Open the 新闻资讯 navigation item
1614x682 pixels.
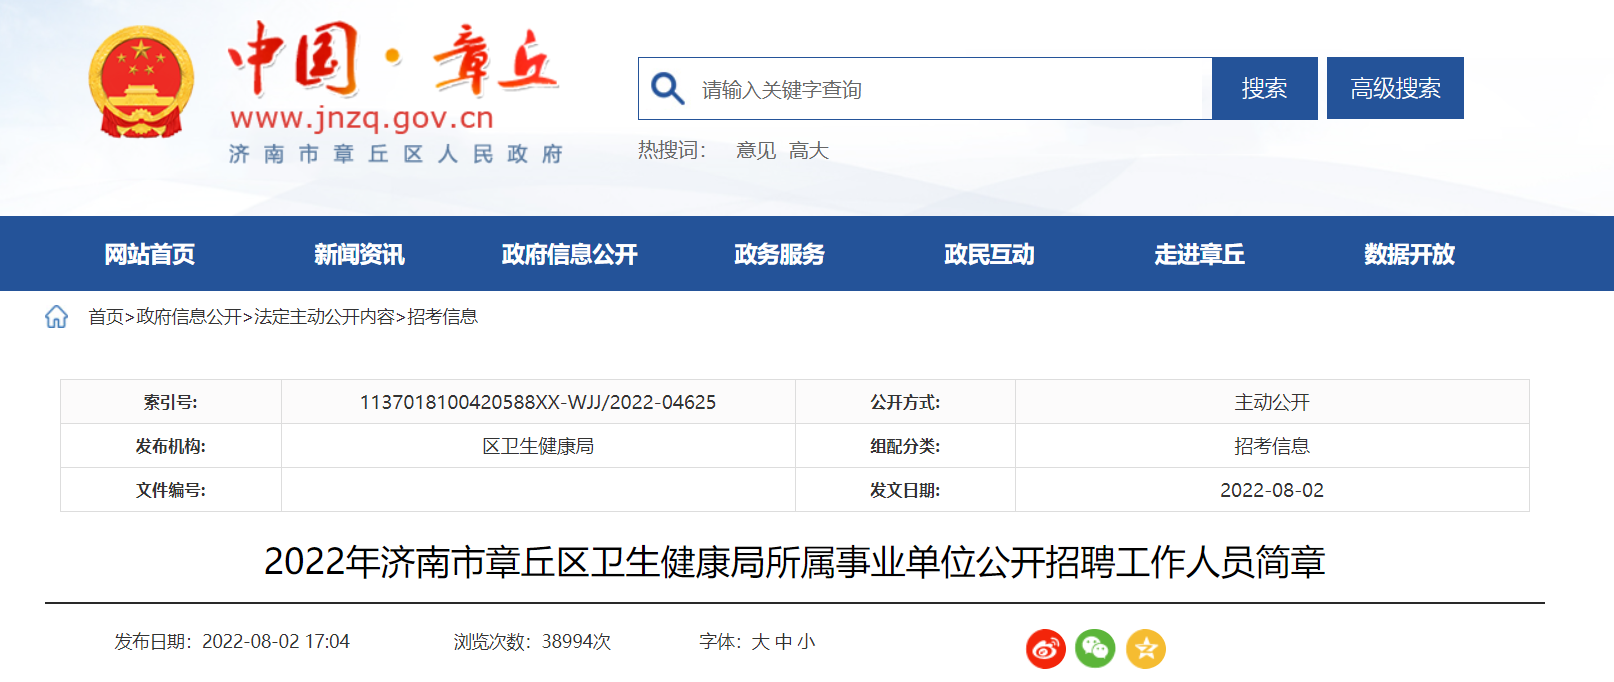coord(359,254)
